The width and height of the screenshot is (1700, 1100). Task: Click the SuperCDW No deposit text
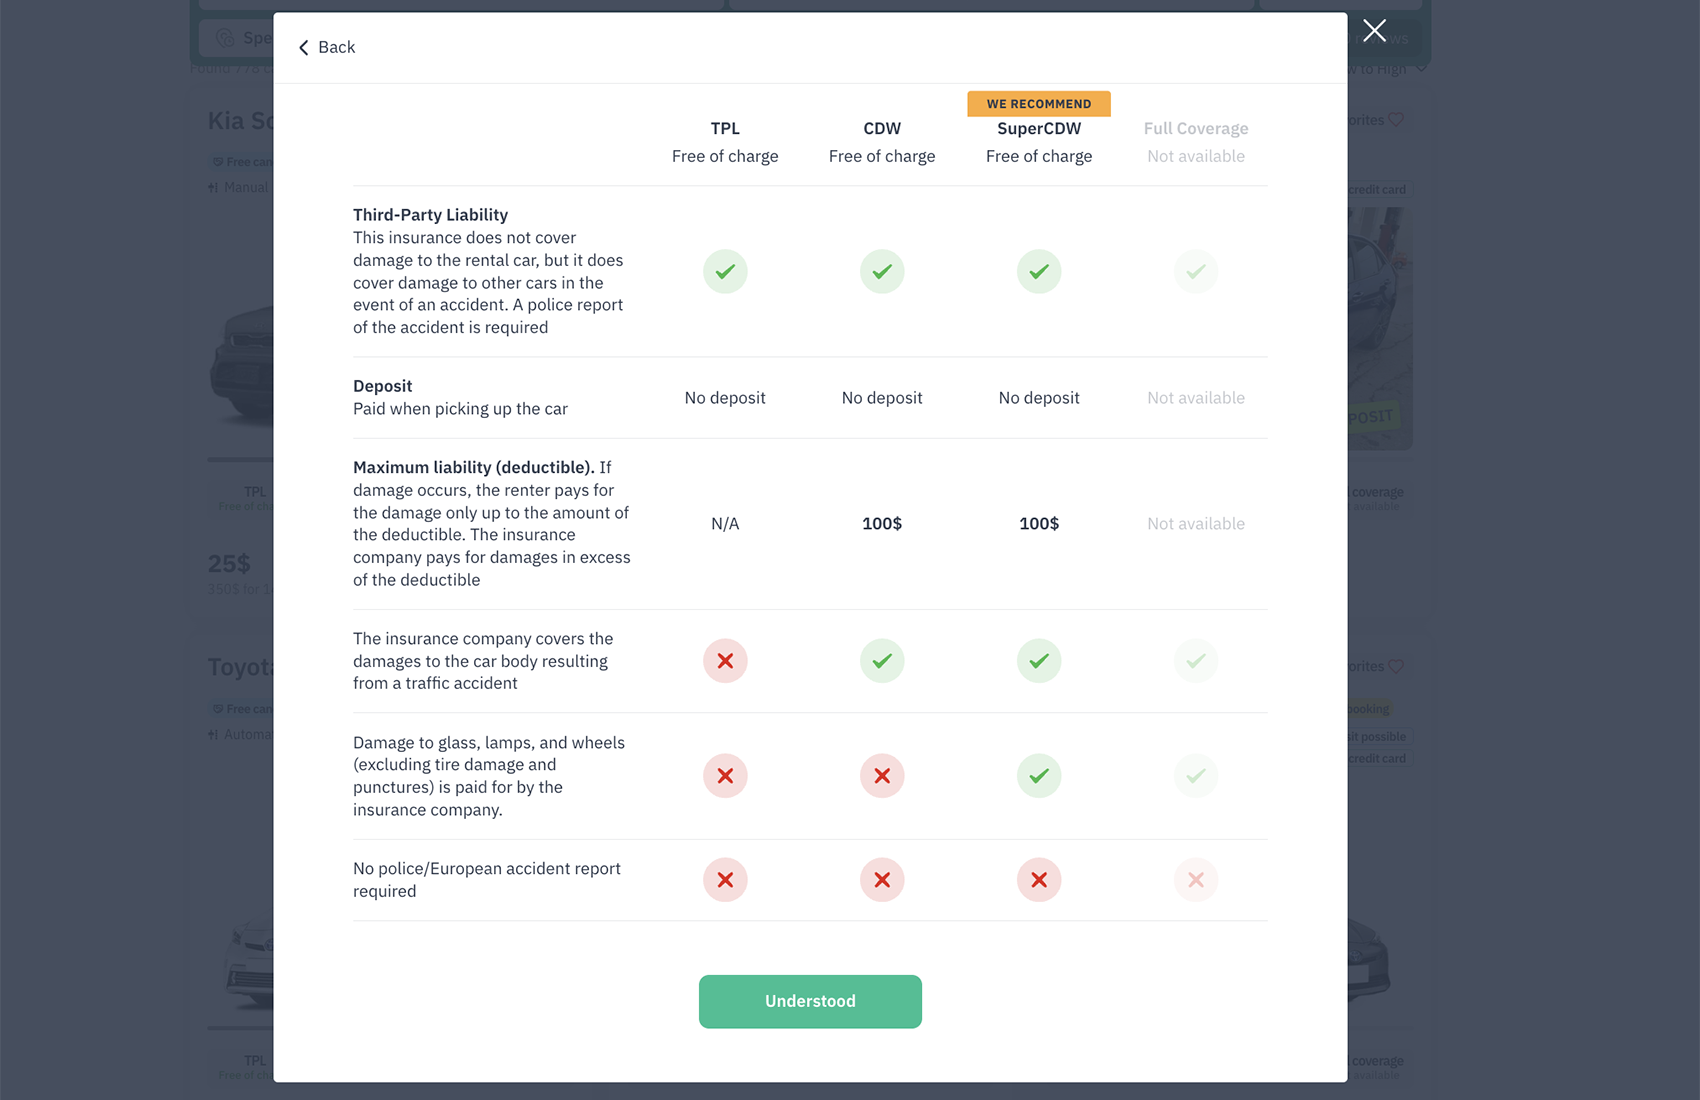coord(1039,398)
